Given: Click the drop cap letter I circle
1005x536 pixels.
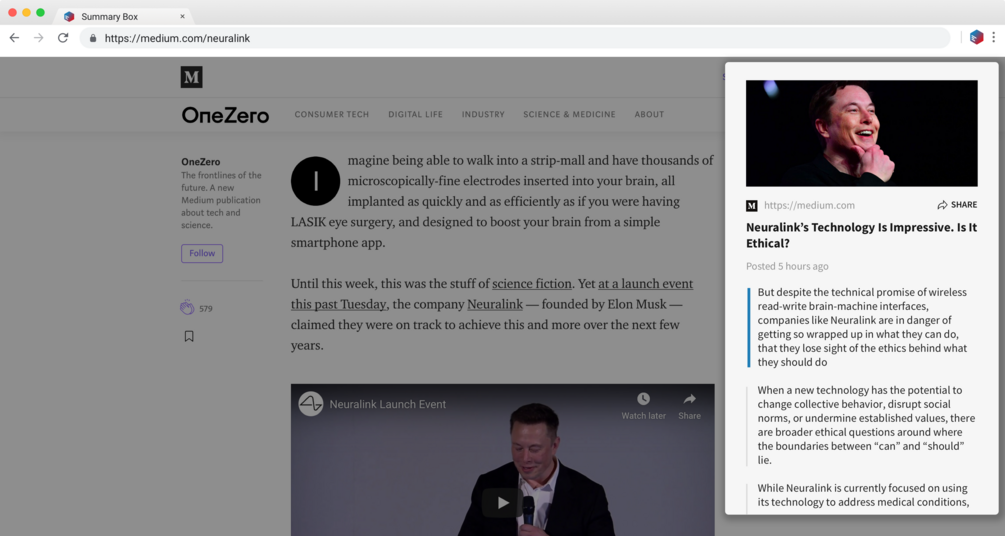Looking at the screenshot, I should point(315,181).
